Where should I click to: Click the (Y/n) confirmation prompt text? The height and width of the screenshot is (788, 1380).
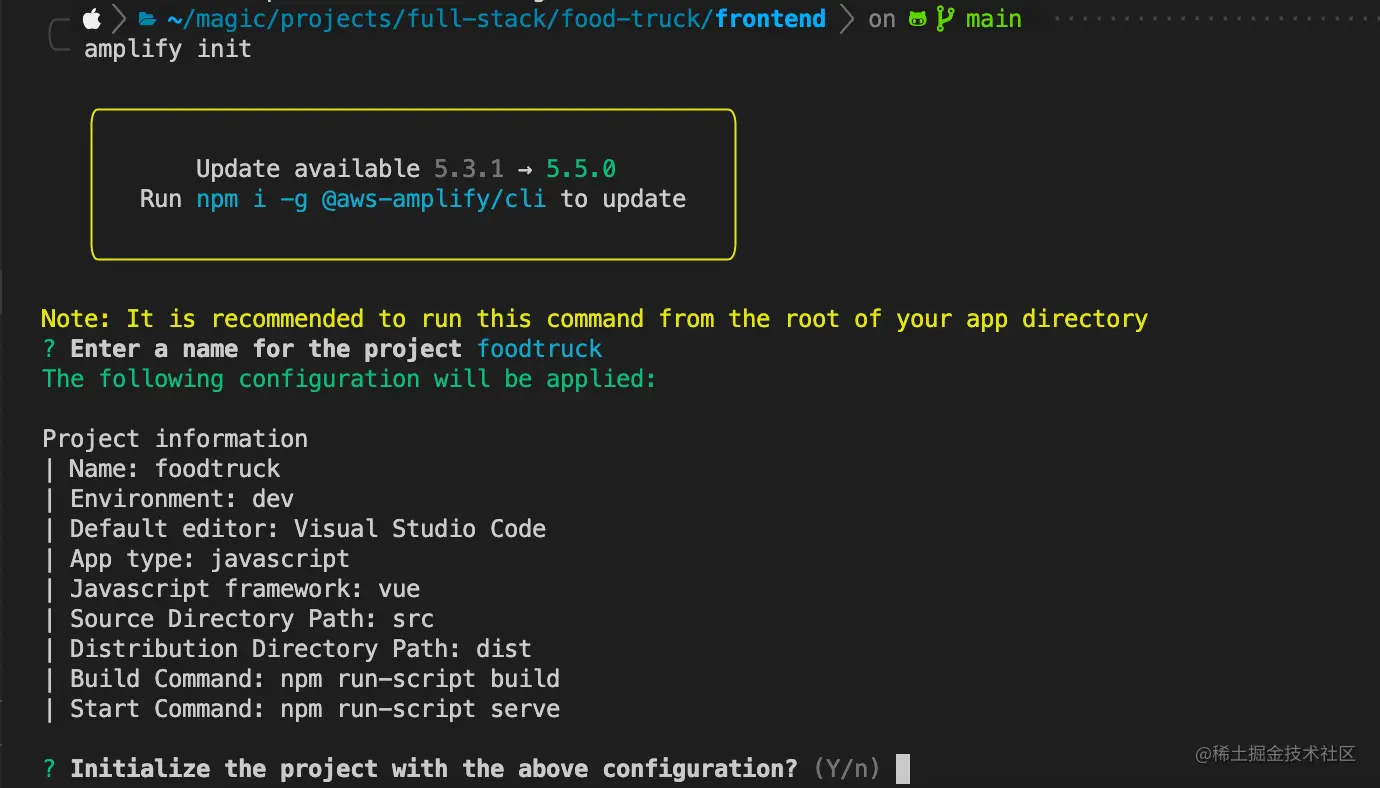[x=846, y=768]
